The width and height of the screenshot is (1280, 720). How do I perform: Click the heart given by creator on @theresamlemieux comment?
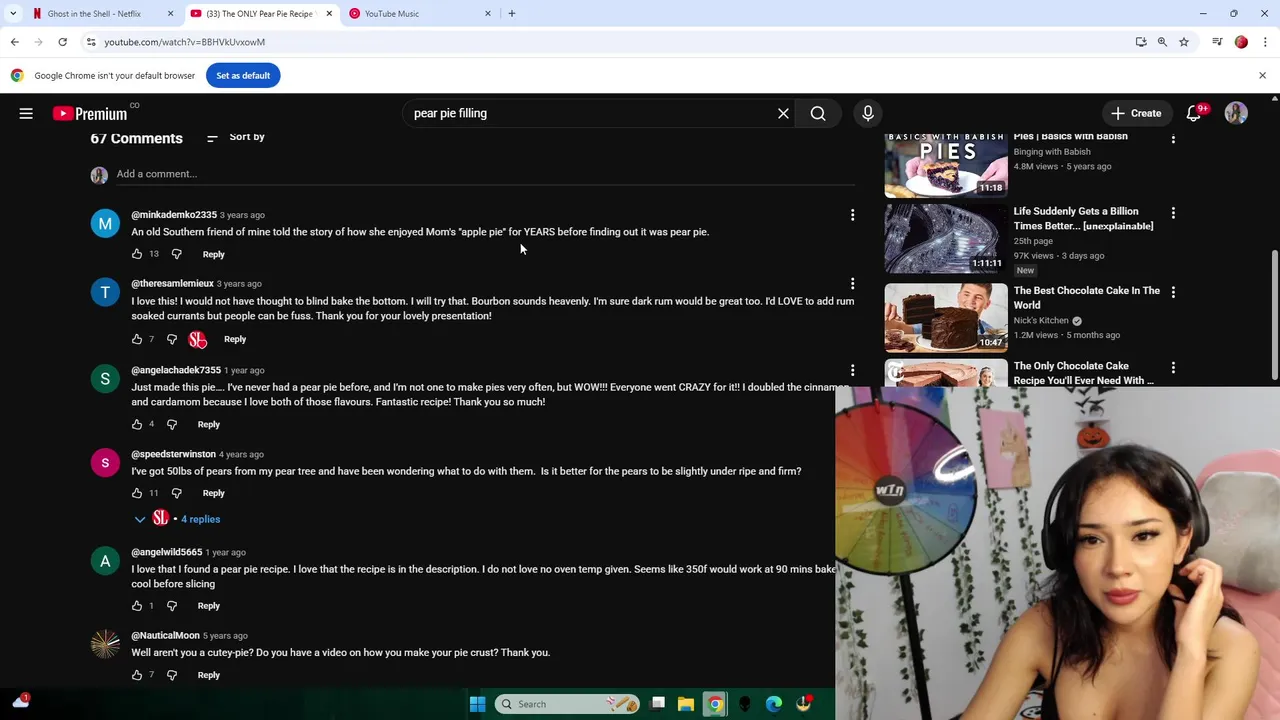pyautogui.click(x=198, y=340)
